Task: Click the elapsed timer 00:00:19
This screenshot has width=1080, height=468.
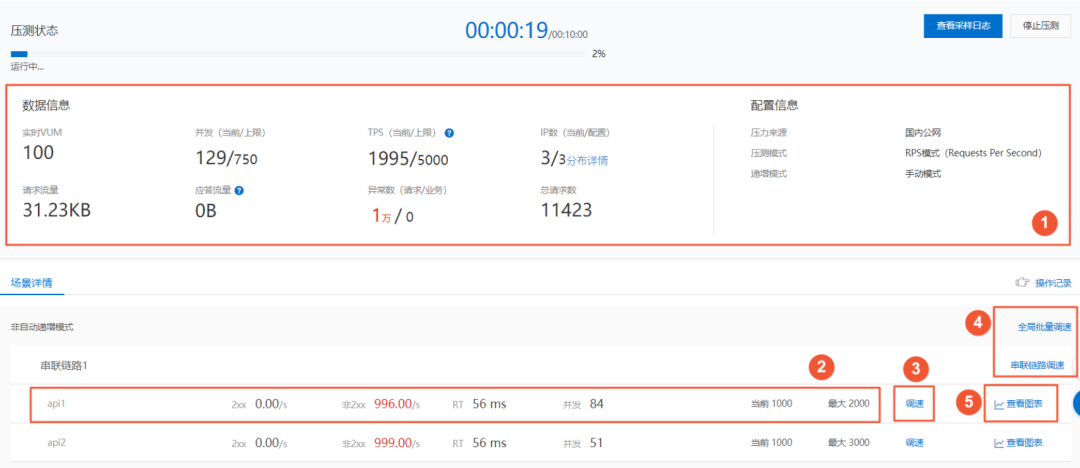Action: pos(506,30)
